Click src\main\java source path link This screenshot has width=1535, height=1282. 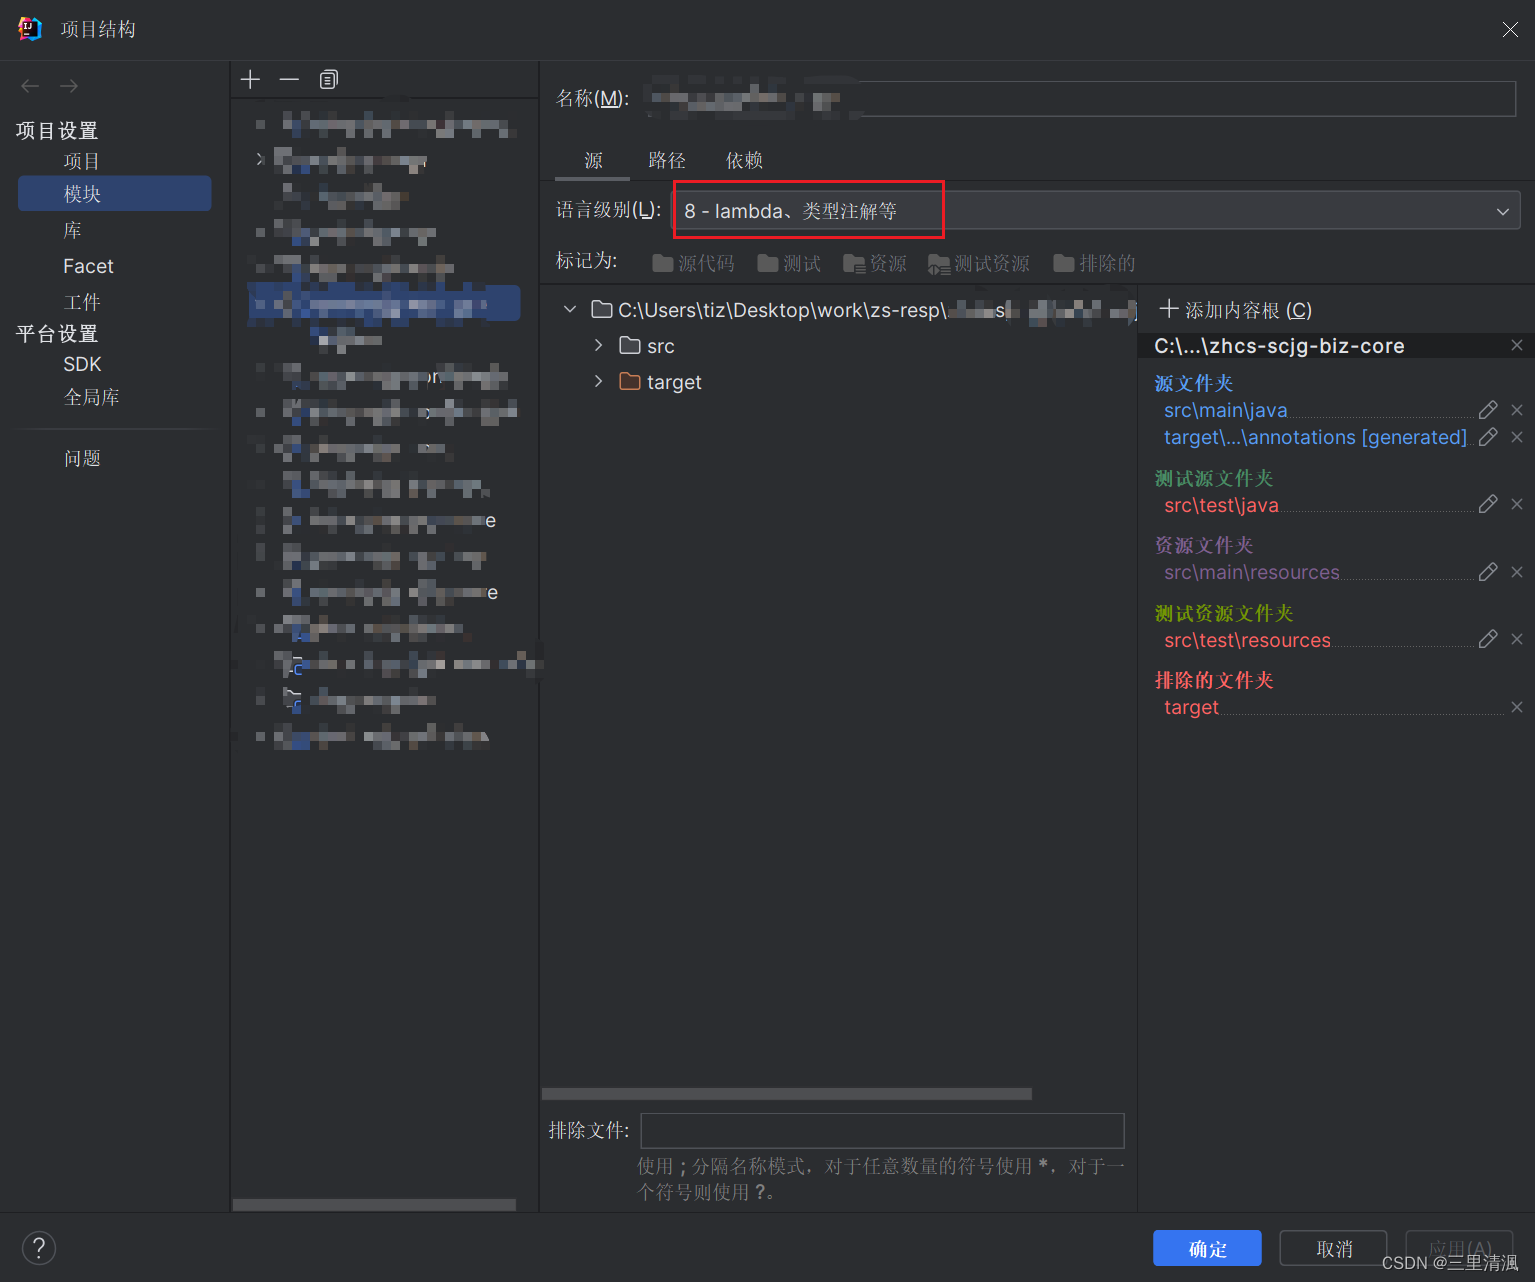point(1225,410)
